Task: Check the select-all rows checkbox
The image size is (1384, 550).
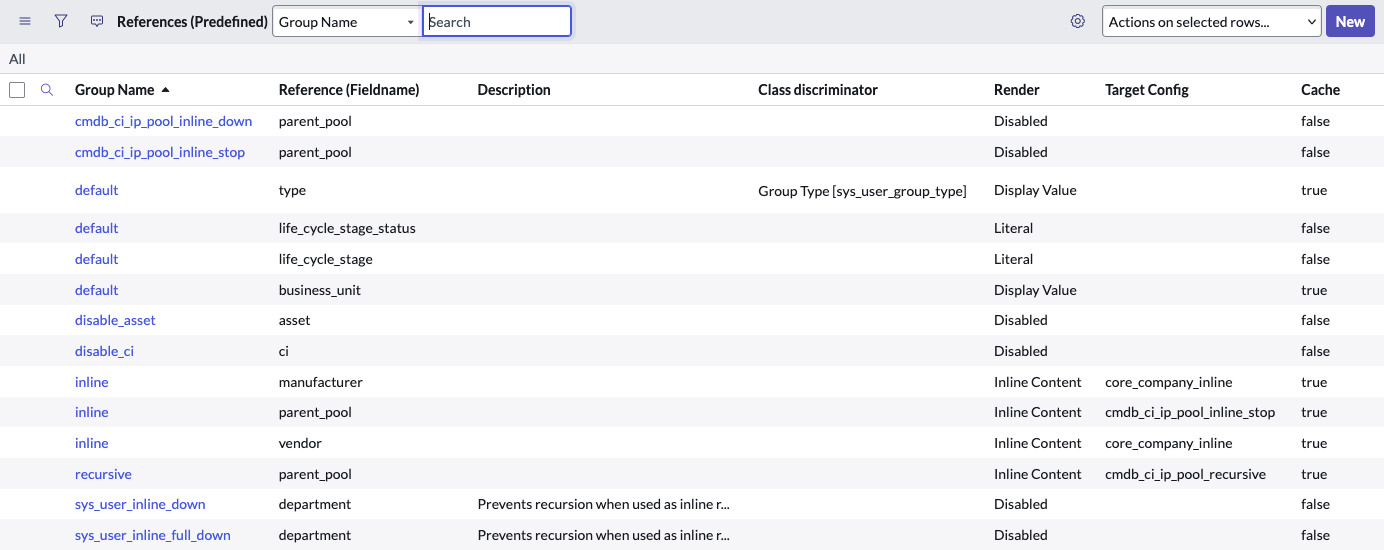Action: 17,90
